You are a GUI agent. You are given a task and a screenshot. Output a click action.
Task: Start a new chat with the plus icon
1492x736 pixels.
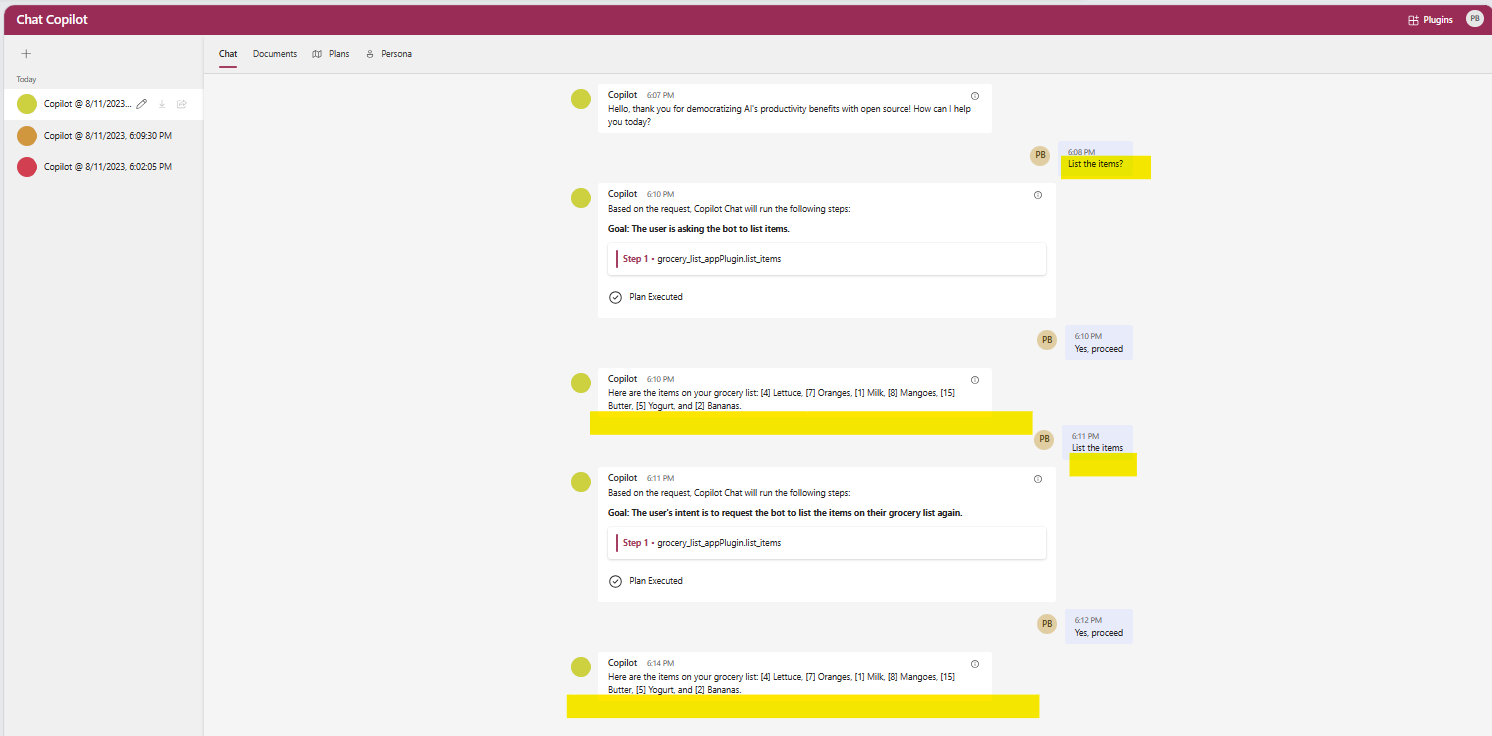[26, 53]
